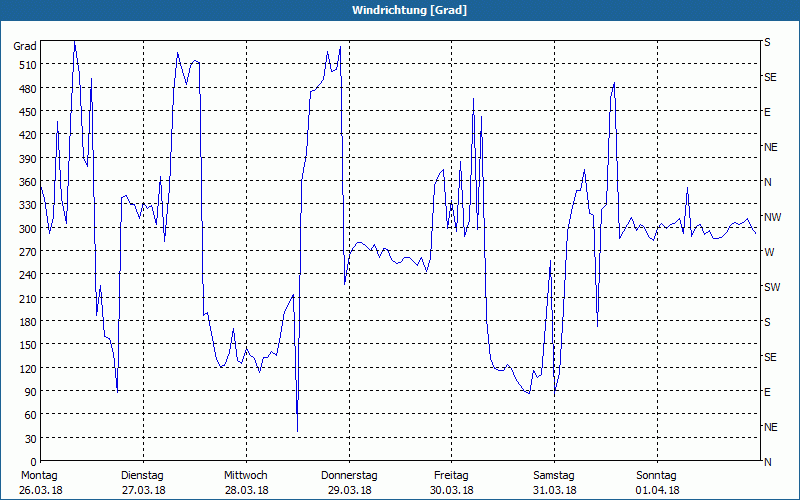This screenshot has width=800, height=500.
Task: Select the 390 y-axis value
Action: [x=29, y=159]
